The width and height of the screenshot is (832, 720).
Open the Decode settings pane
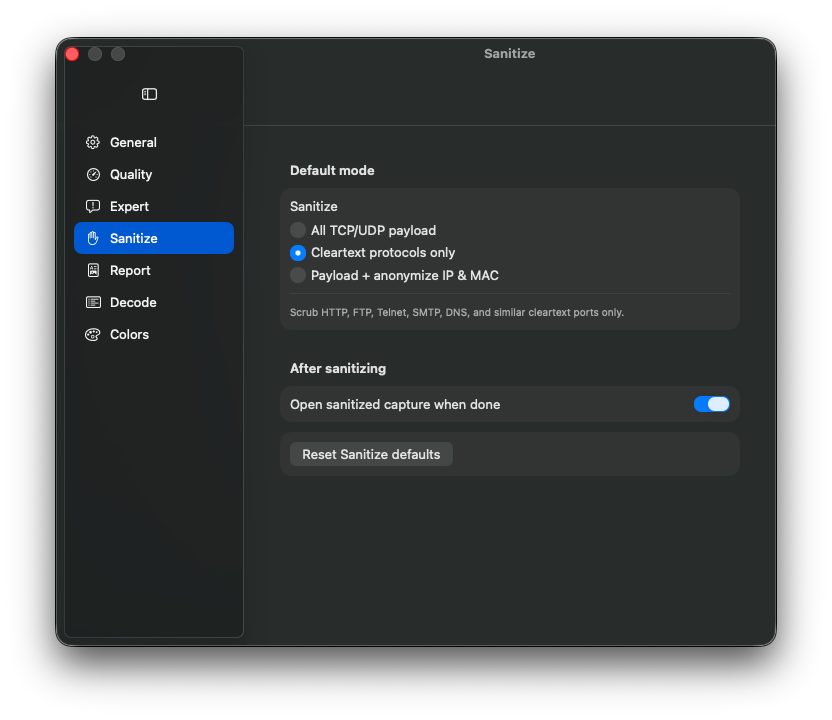coord(154,302)
